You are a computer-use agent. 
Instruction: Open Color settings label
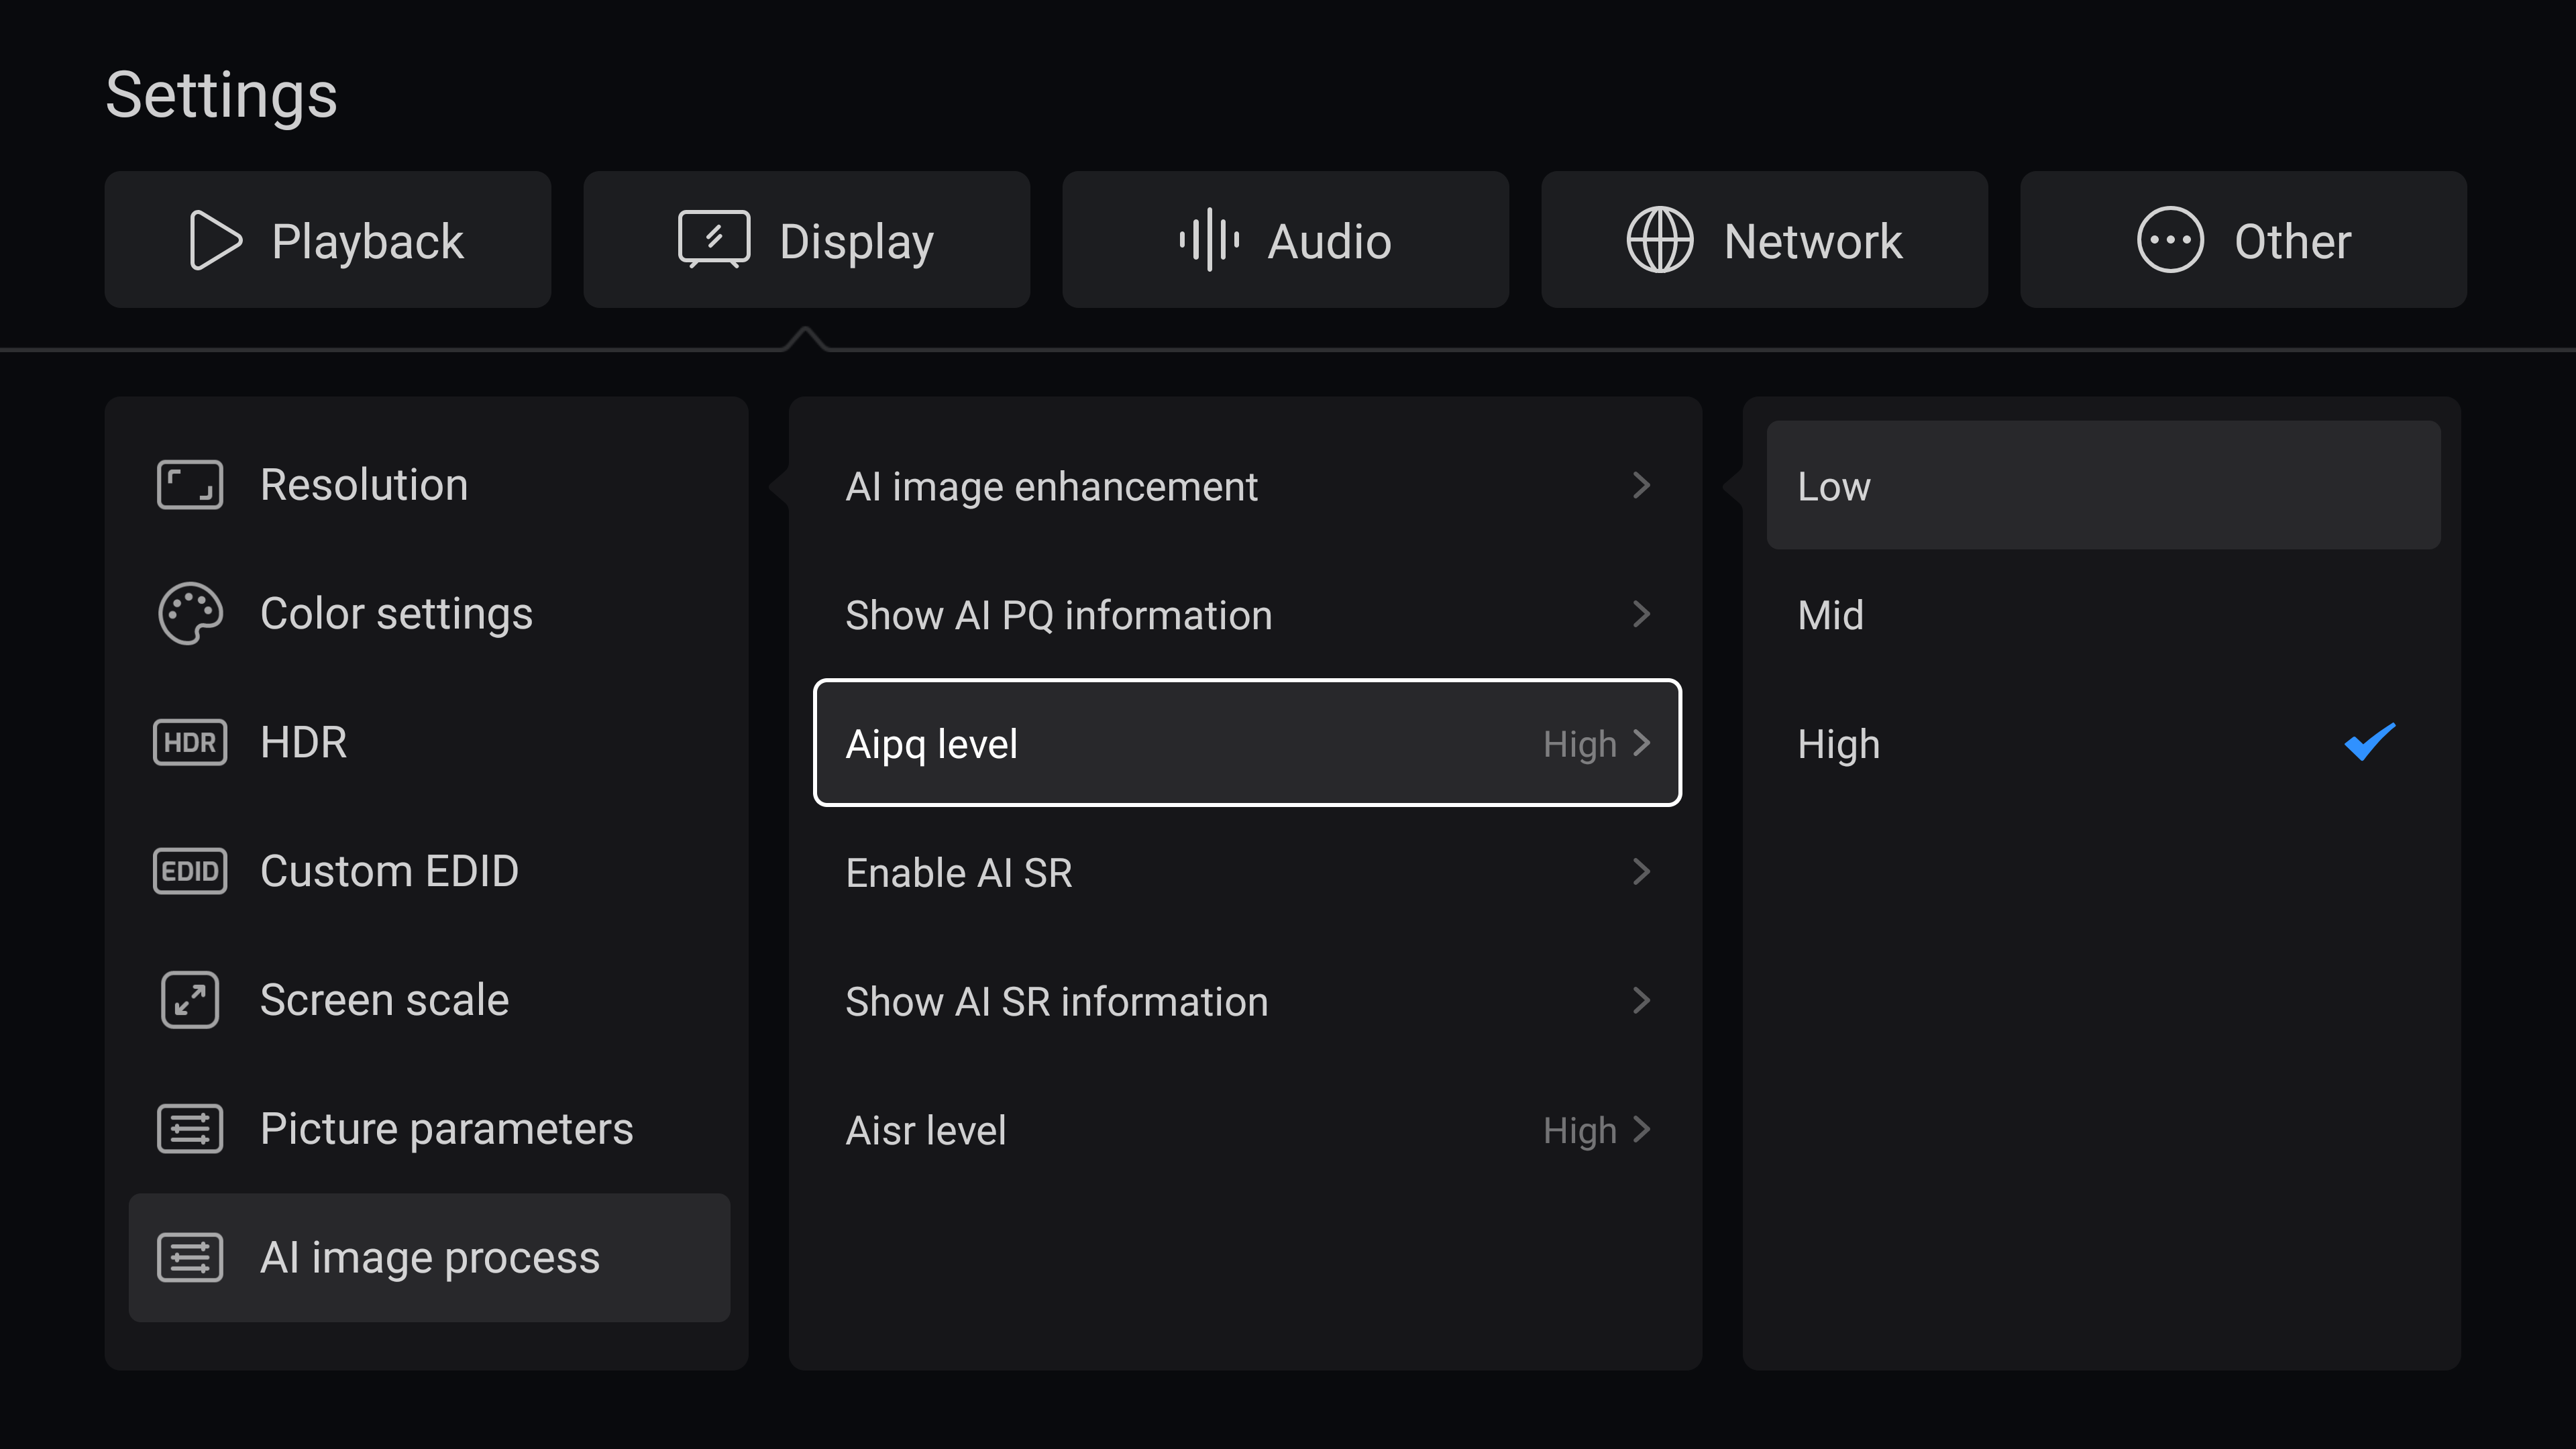(396, 614)
